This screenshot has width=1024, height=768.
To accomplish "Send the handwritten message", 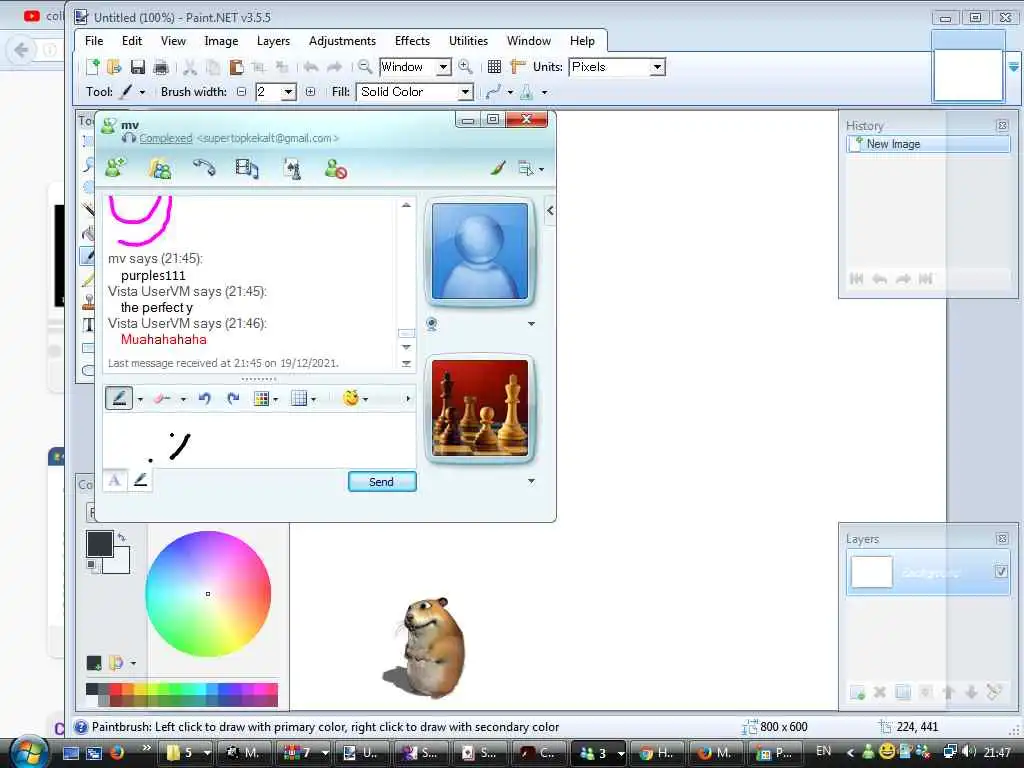I will click(x=382, y=481).
